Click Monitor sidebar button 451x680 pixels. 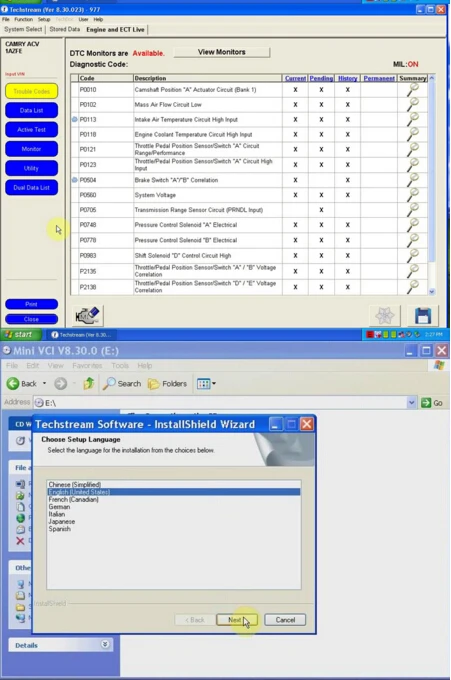[31, 149]
